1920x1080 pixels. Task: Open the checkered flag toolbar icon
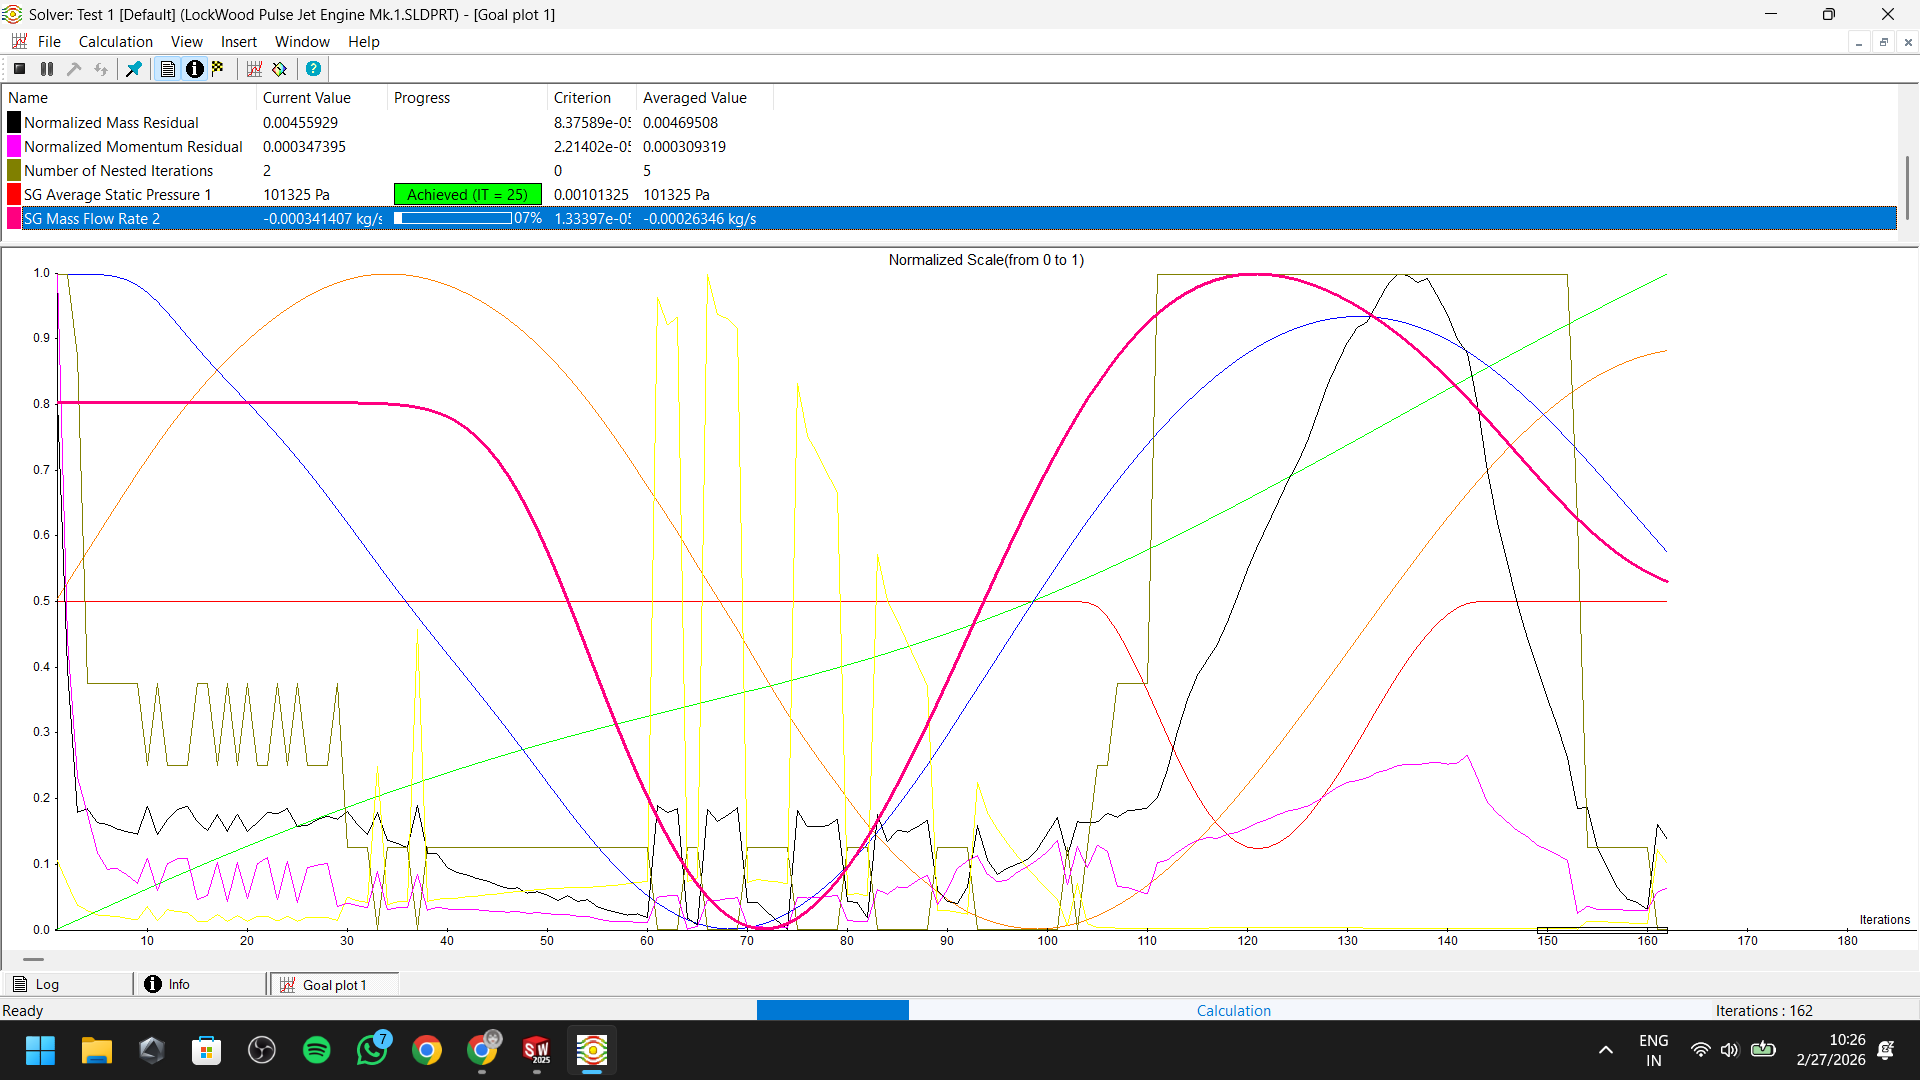point(218,69)
